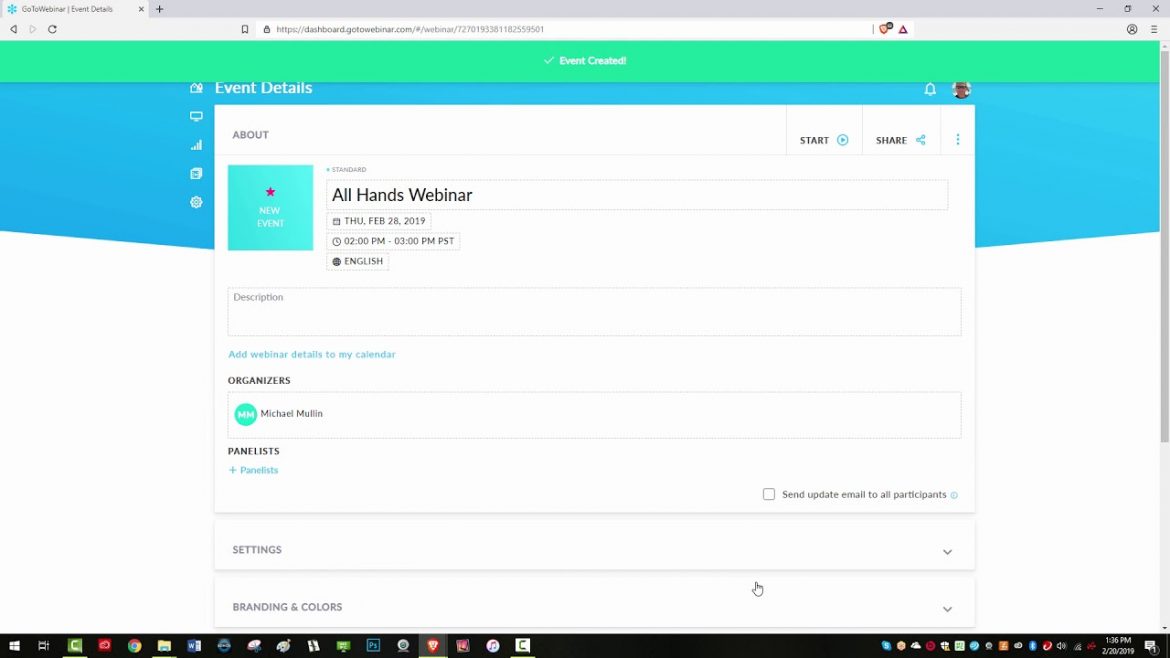Open the video library sidebar icon
1170x658 pixels.
196,173
